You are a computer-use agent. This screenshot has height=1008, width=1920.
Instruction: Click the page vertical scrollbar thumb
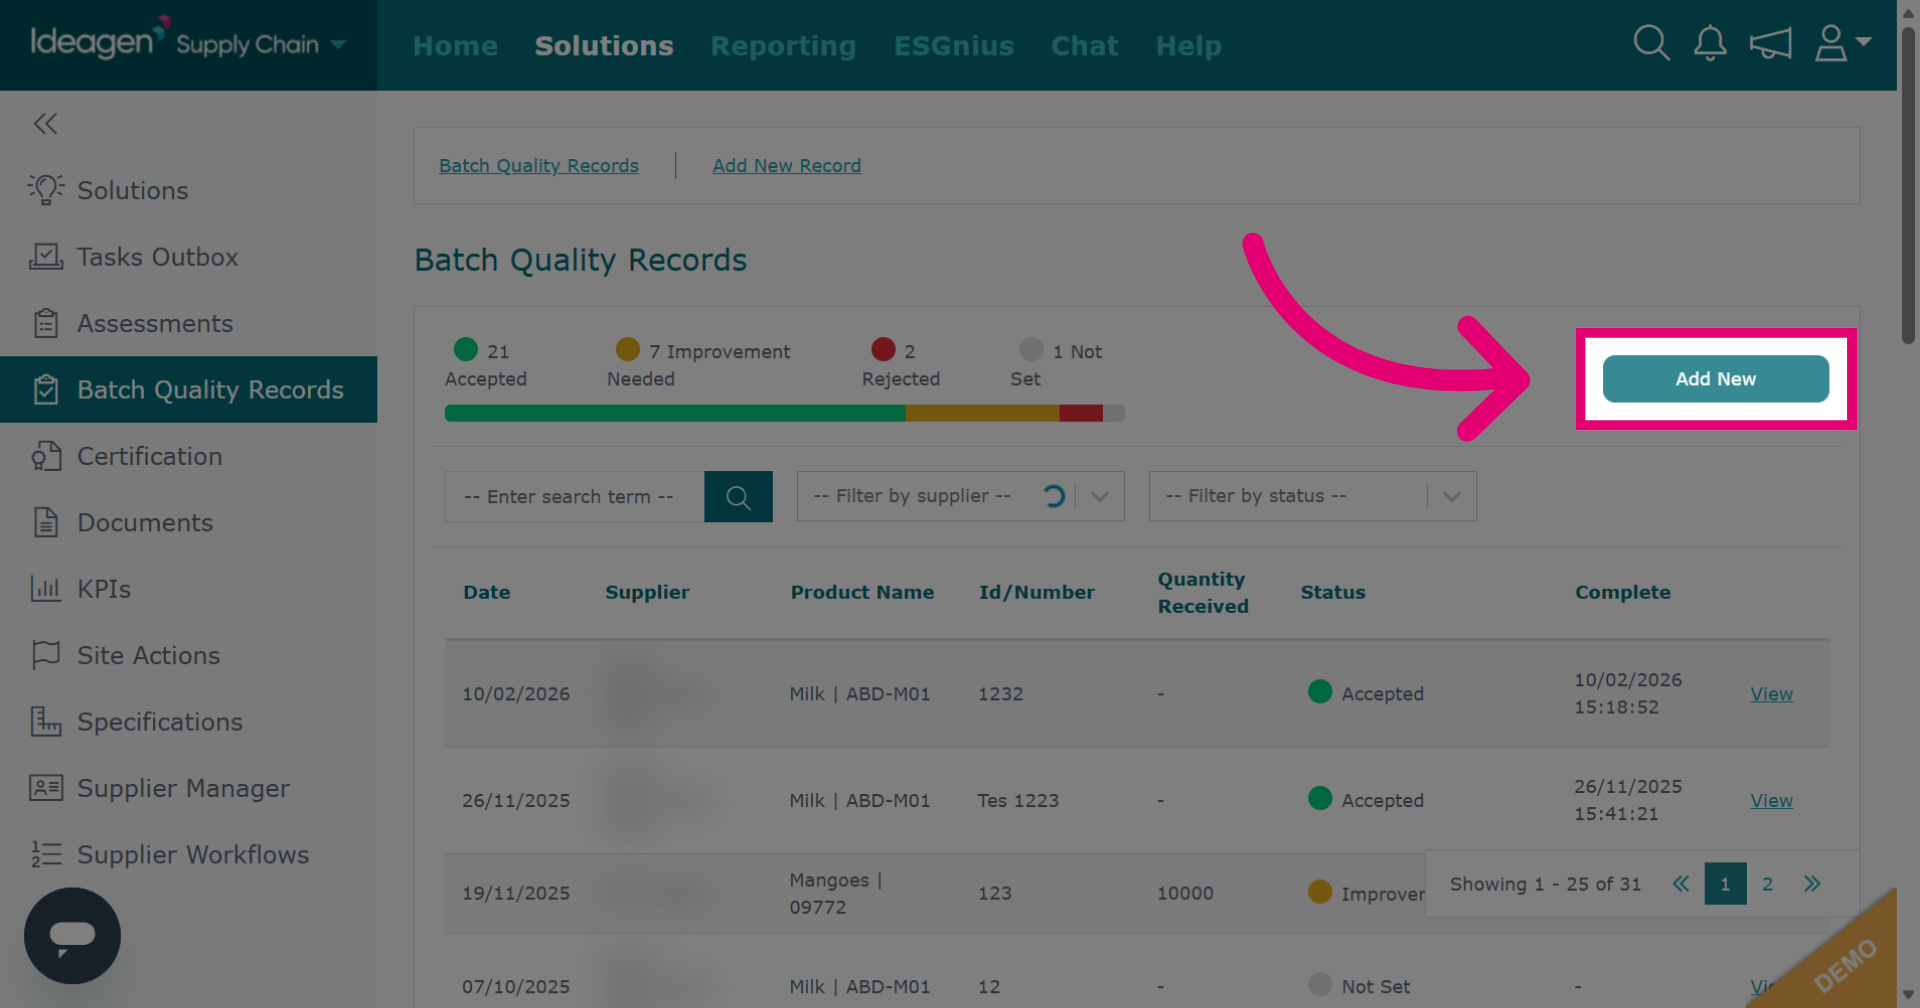click(x=1908, y=185)
